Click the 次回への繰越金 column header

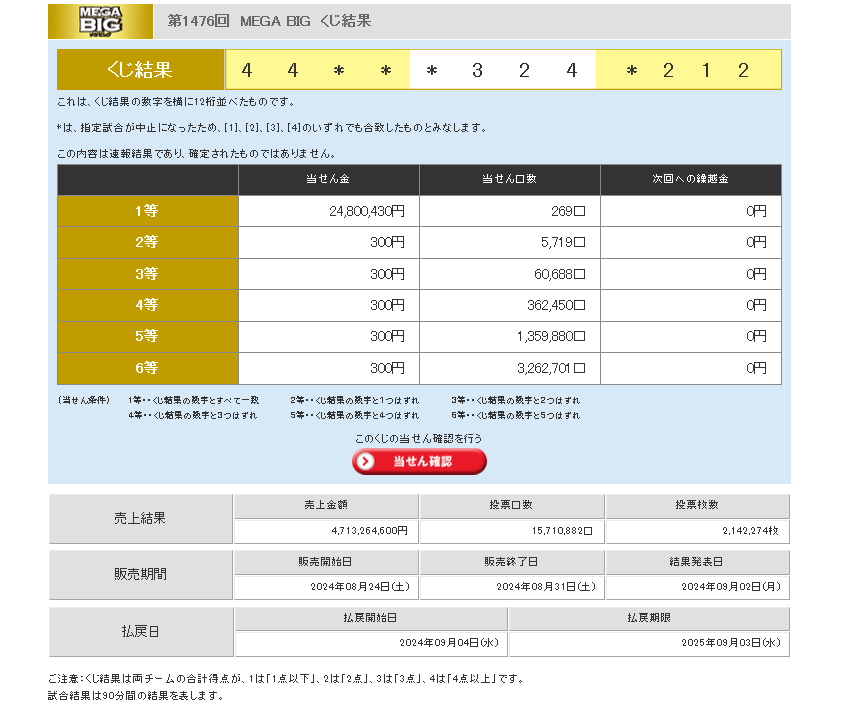691,179
